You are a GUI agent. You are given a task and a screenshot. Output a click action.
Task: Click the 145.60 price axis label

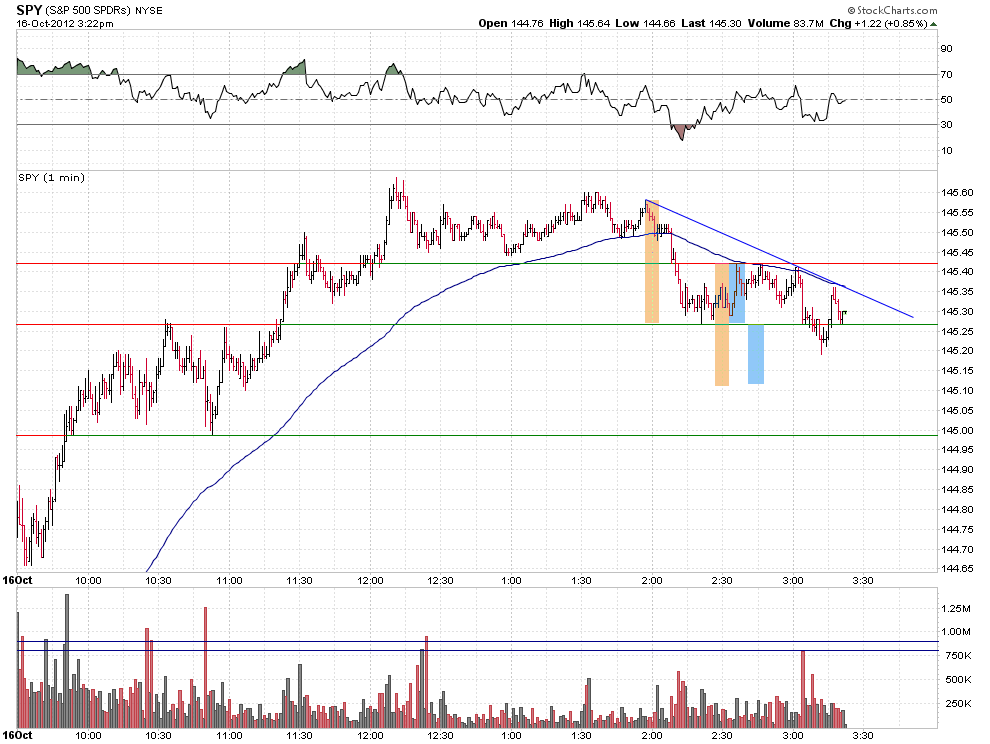click(x=957, y=193)
